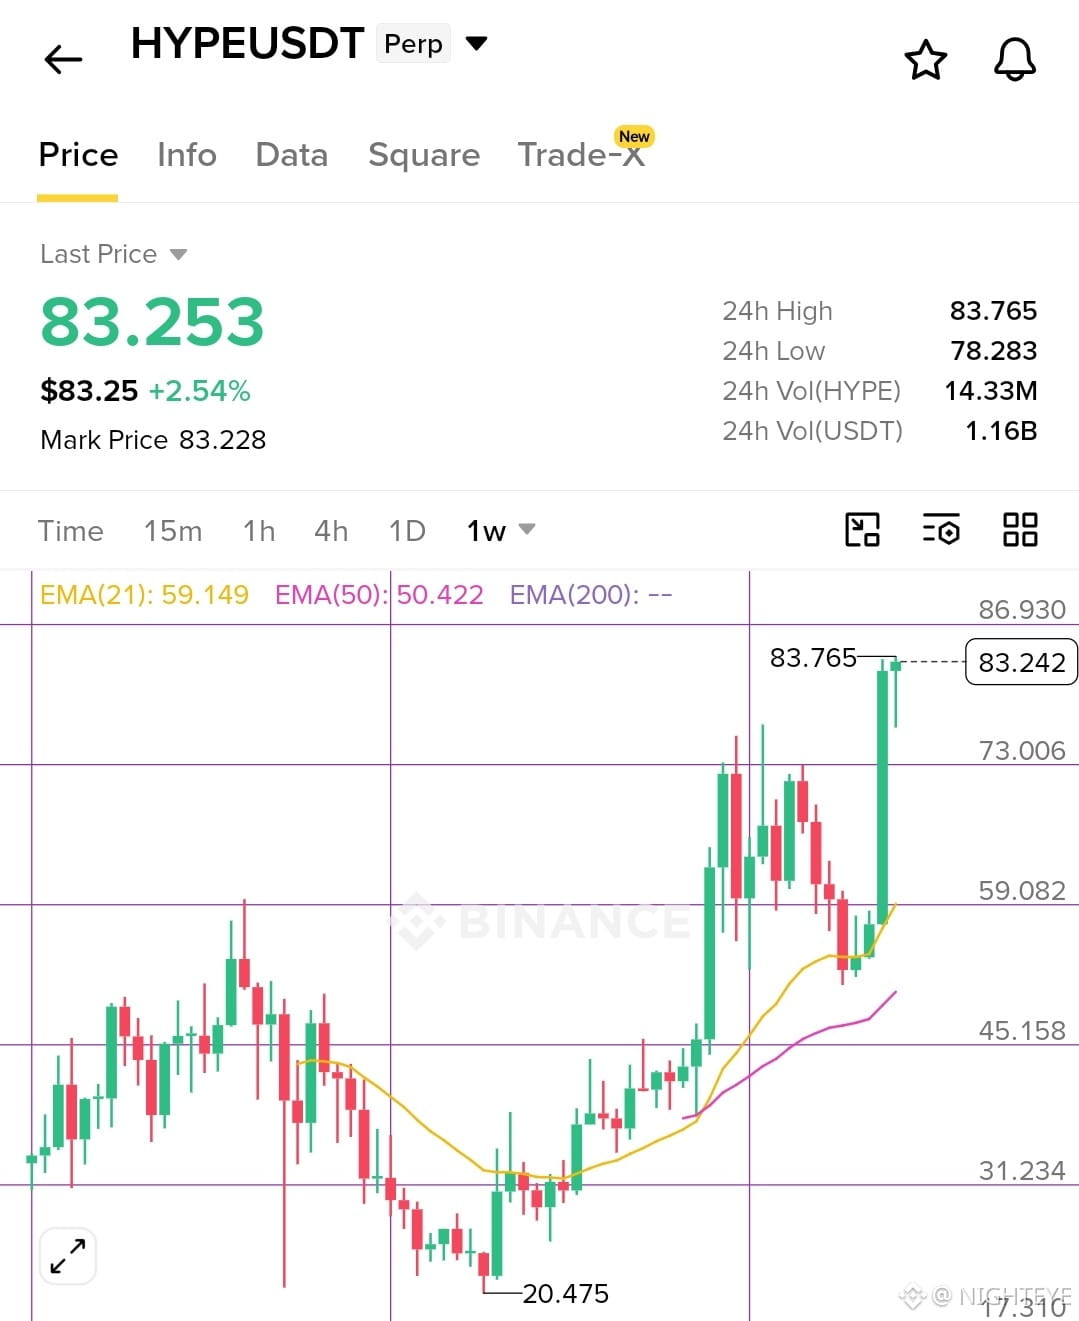Open the Trade-X tab

(581, 155)
